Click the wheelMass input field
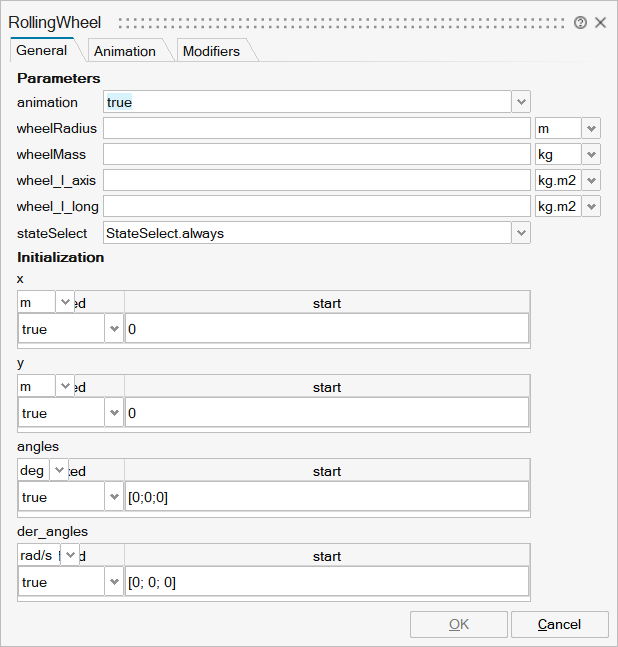Image resolution: width=618 pixels, height=647 pixels. point(315,154)
